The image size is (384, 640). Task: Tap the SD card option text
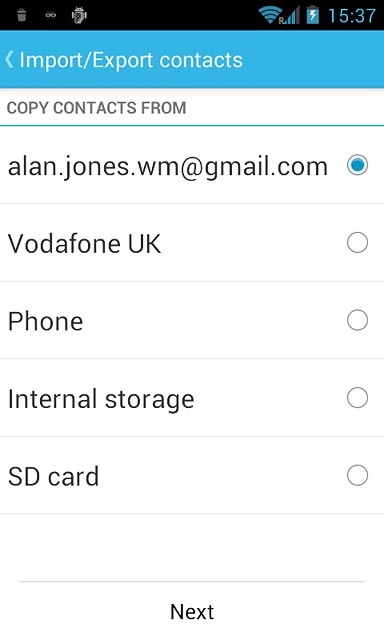[53, 476]
